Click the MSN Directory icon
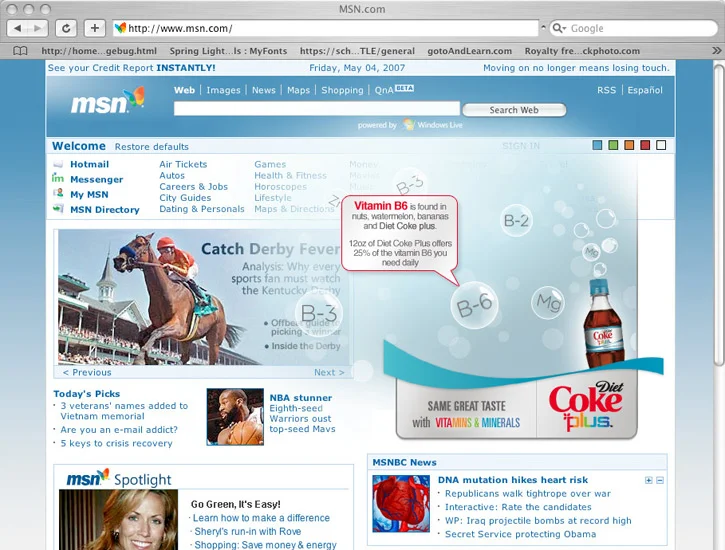 [58, 208]
